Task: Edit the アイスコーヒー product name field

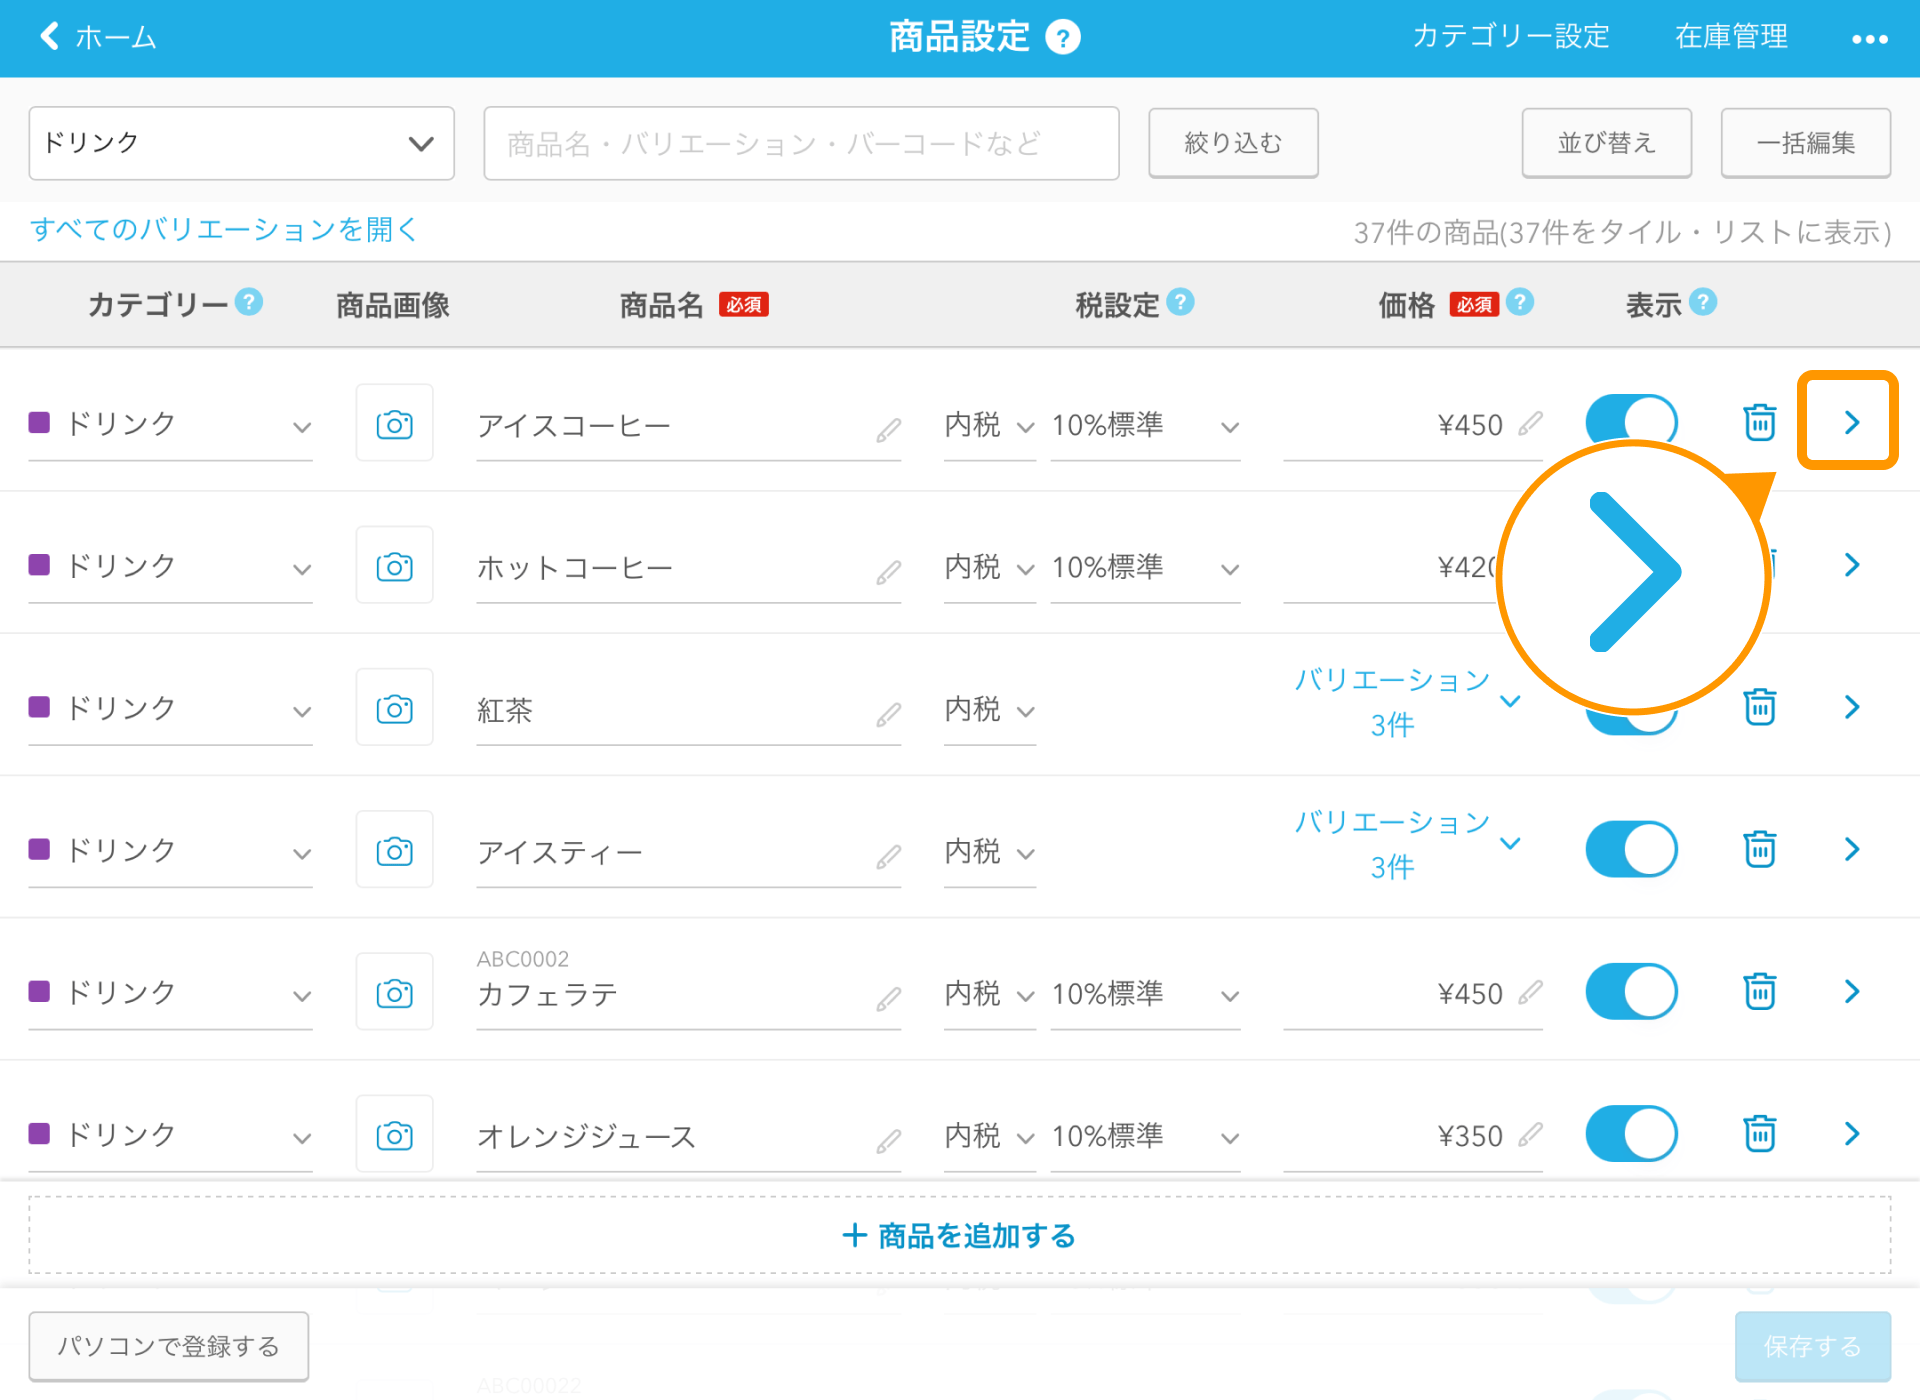Action: pyautogui.click(x=688, y=426)
